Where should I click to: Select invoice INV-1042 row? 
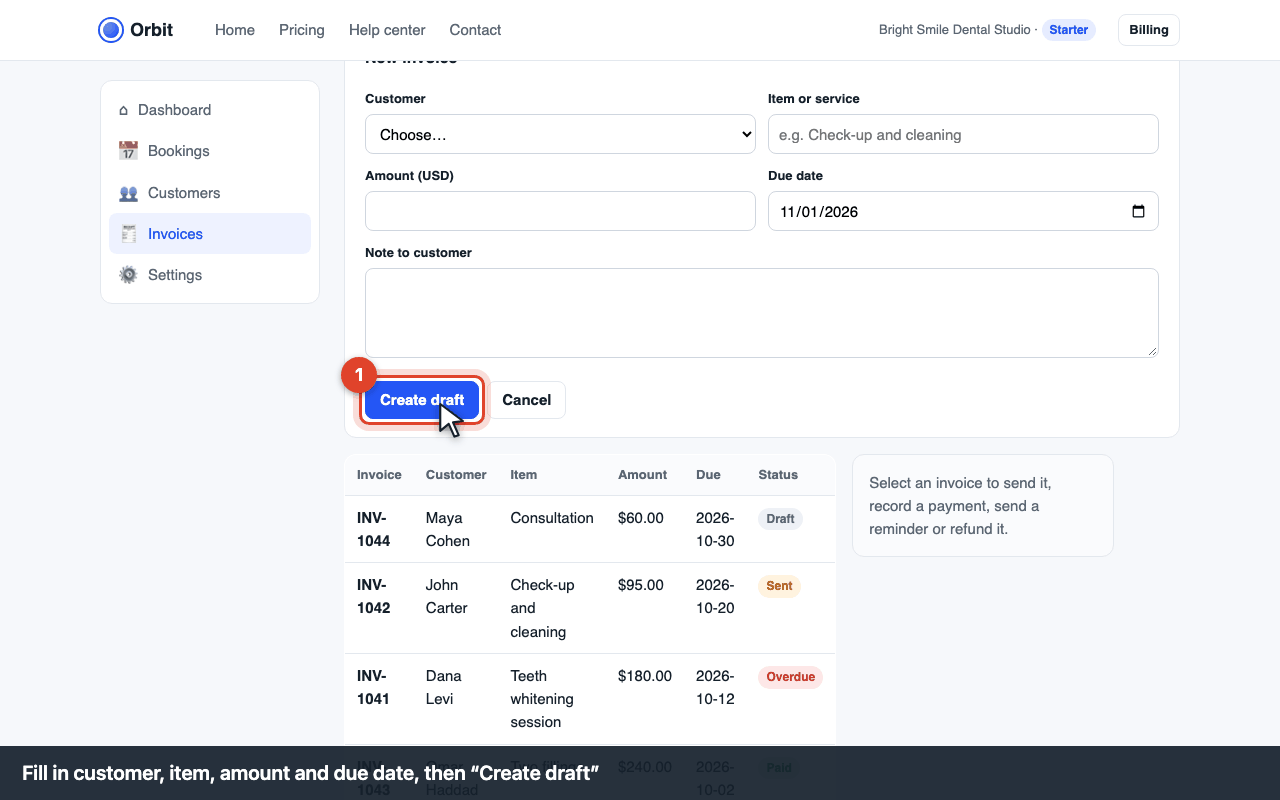(x=590, y=608)
